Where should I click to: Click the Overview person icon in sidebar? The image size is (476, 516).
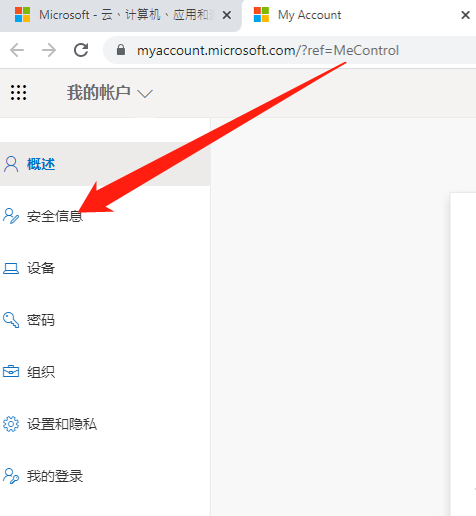point(11,164)
